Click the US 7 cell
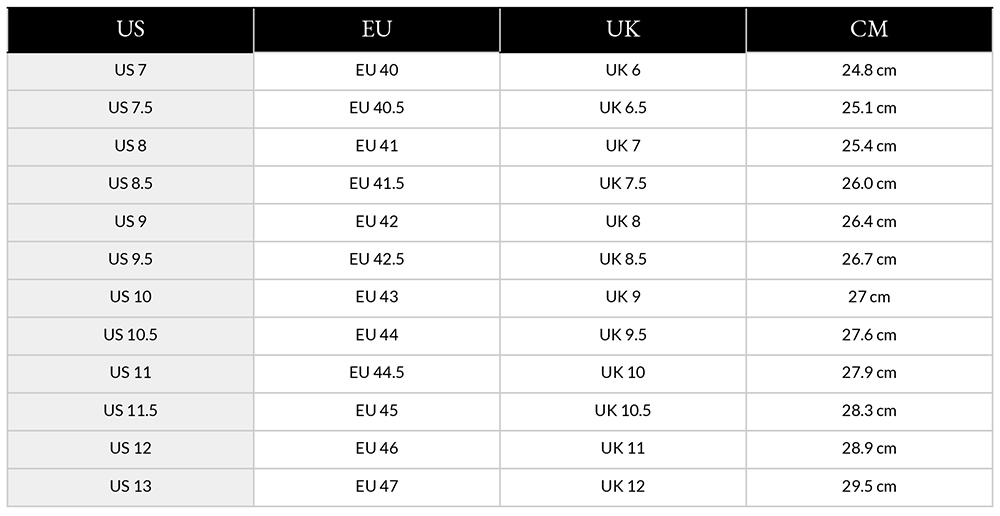Image resolution: width=1000 pixels, height=516 pixels. (x=131, y=71)
